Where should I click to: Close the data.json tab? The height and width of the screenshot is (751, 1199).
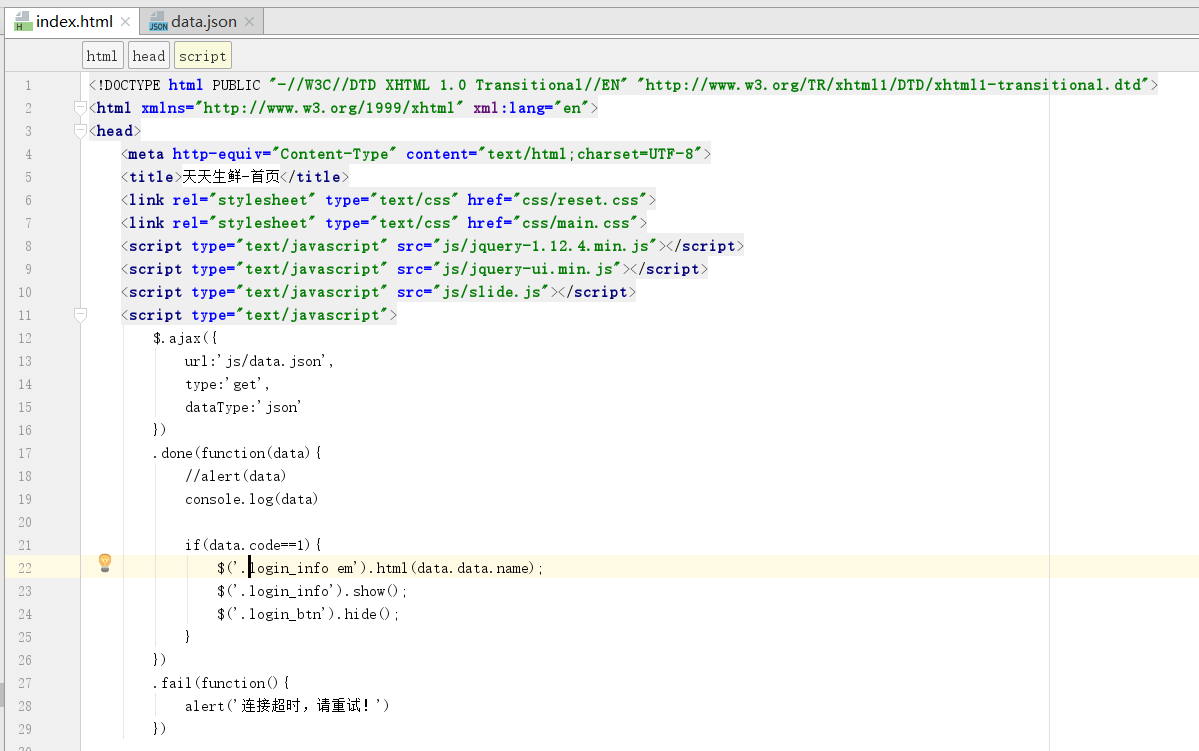coord(249,22)
